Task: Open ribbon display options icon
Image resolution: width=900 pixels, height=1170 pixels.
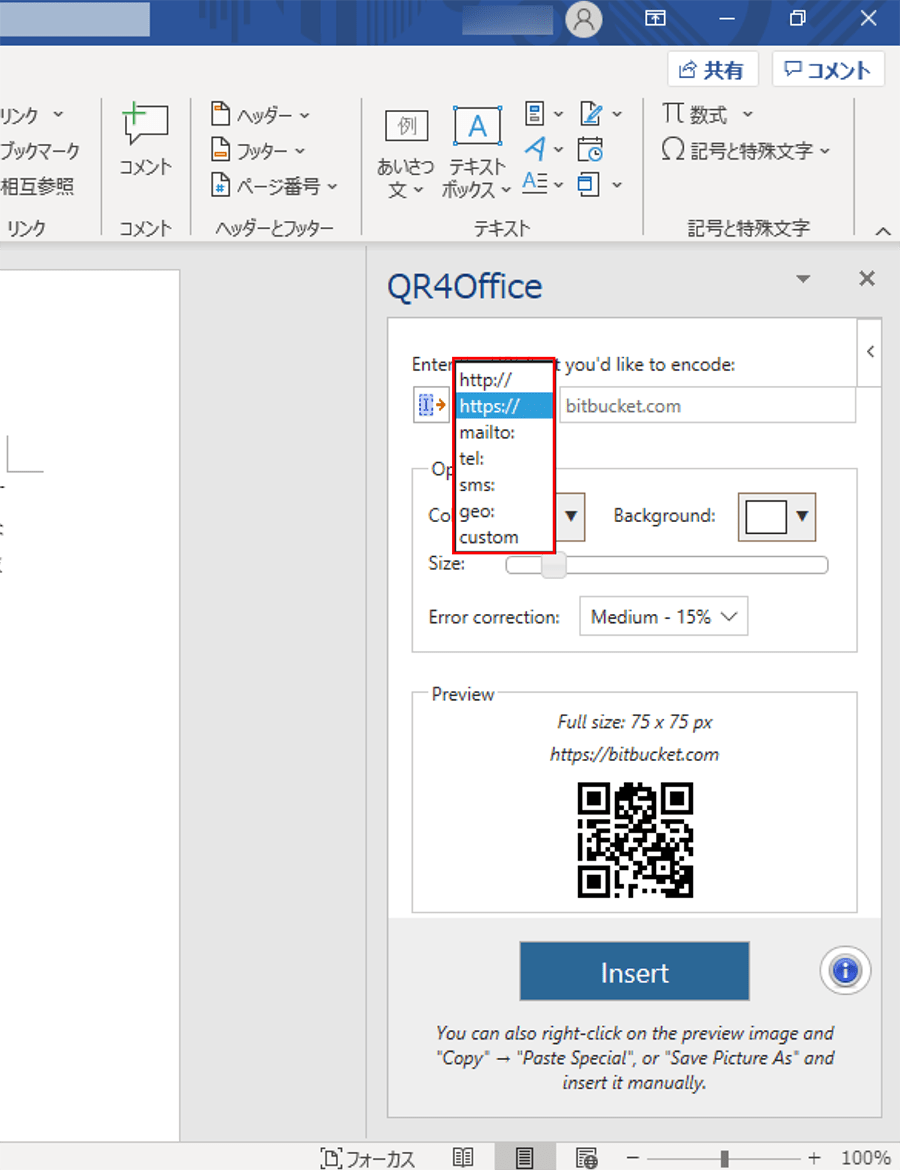Action: [654, 19]
